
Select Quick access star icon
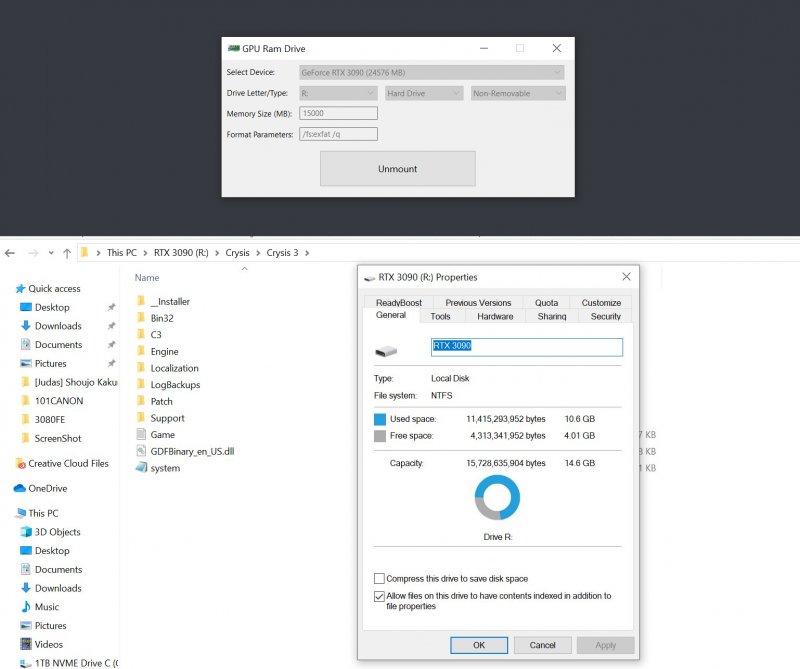click(x=20, y=288)
